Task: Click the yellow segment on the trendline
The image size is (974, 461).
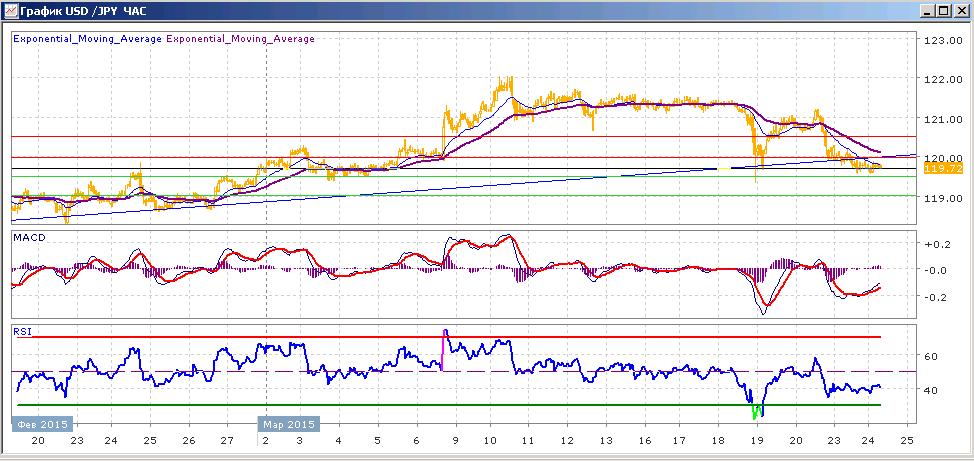Action: point(724,168)
